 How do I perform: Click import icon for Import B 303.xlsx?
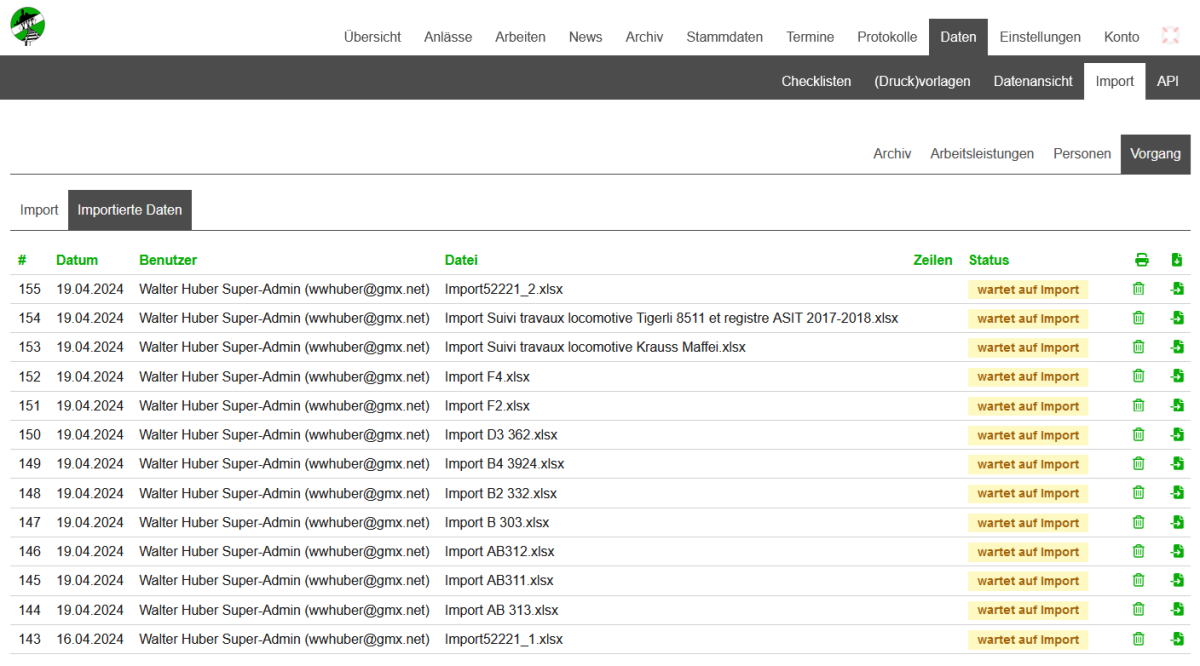[1177, 522]
